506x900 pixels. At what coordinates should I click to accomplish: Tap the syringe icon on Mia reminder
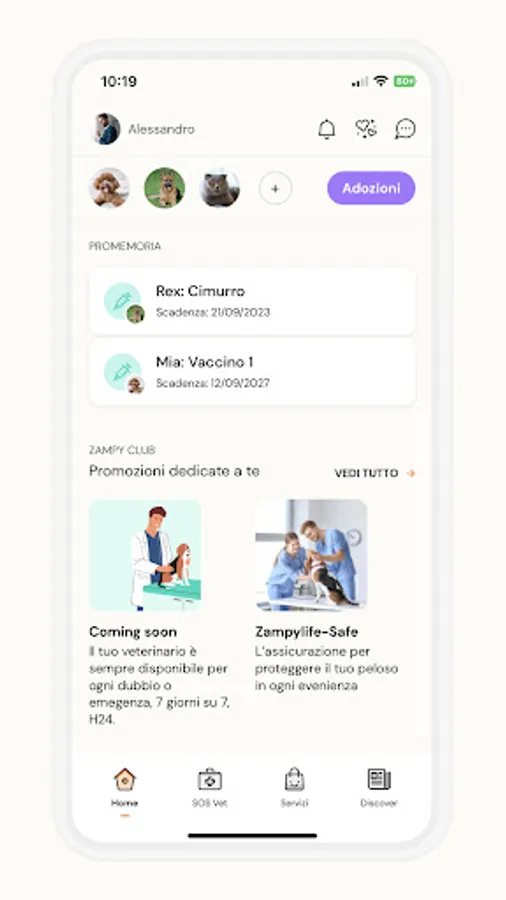click(x=122, y=372)
